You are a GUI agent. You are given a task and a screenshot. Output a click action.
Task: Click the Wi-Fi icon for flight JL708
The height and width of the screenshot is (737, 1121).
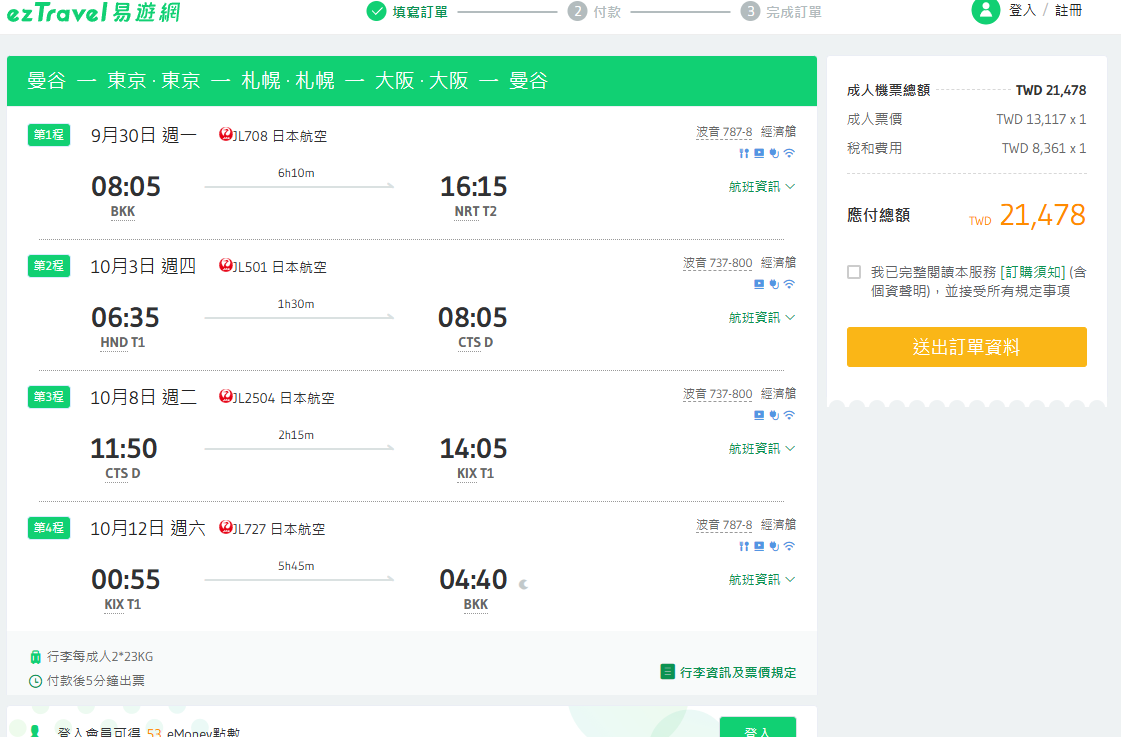tap(789, 153)
